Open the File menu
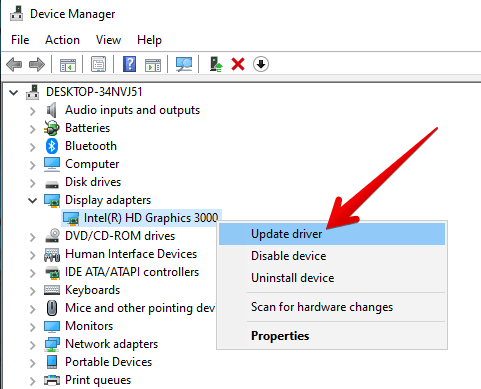481x389 pixels. [20, 40]
